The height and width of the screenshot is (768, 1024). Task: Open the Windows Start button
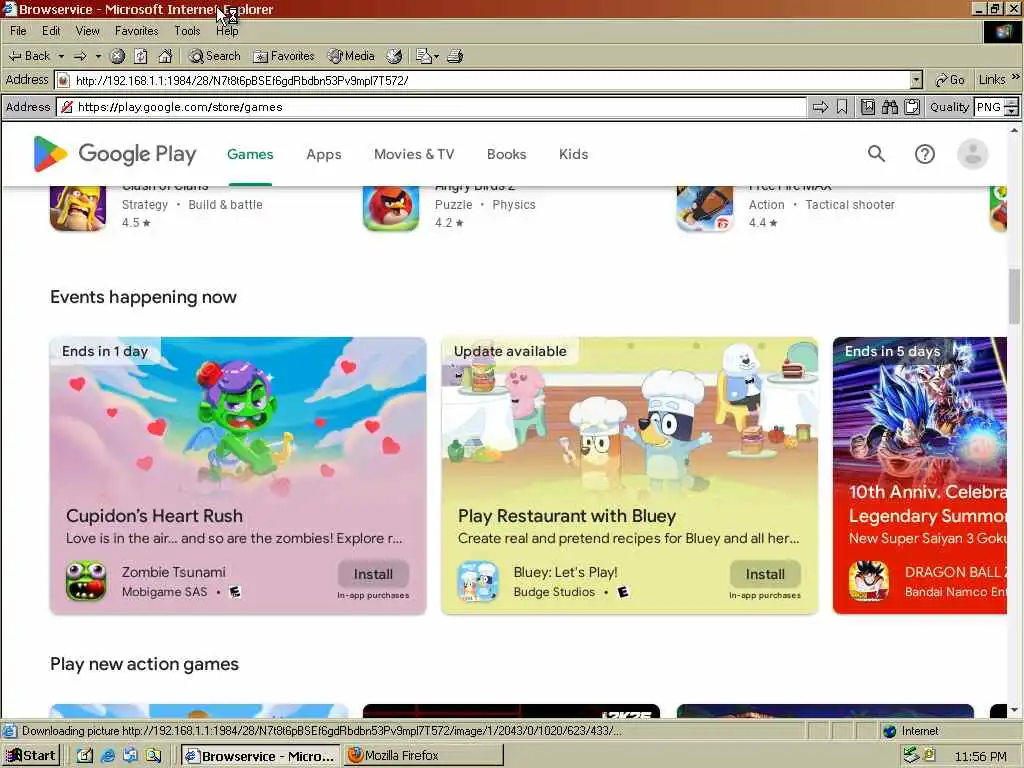31,756
